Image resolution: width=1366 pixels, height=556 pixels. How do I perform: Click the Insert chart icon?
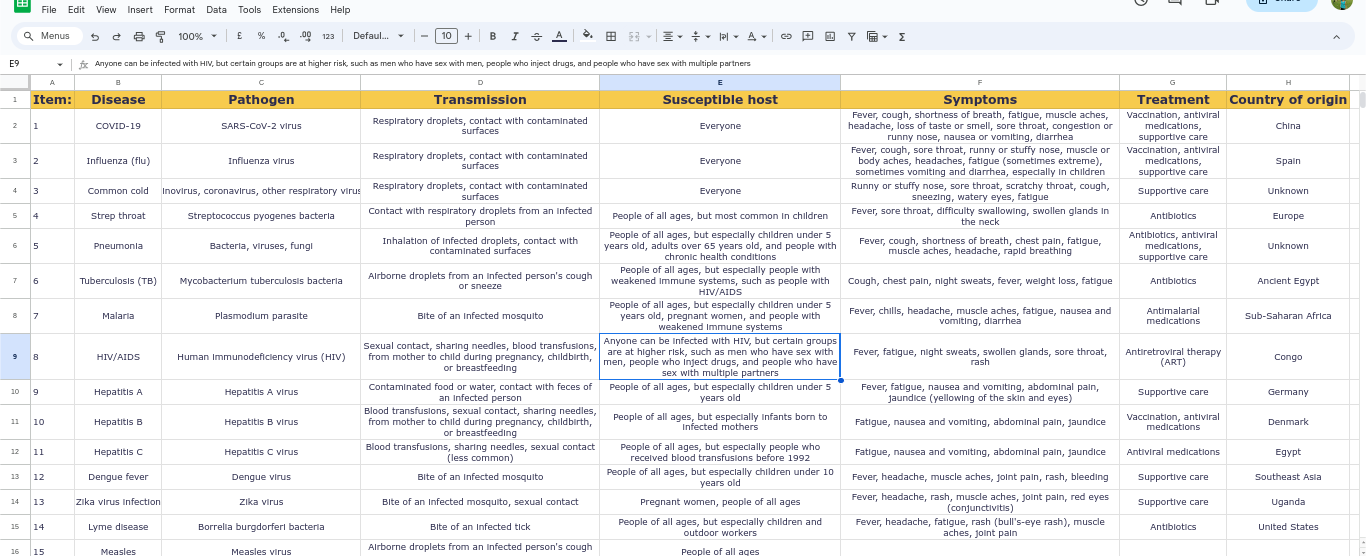[830, 36]
